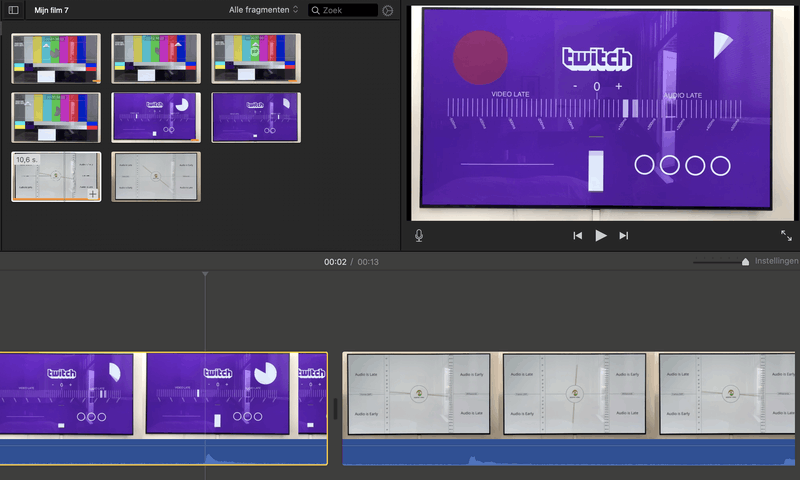Screen dimensions: 800x480
Task: Skip to the previous clip
Action: point(577,236)
